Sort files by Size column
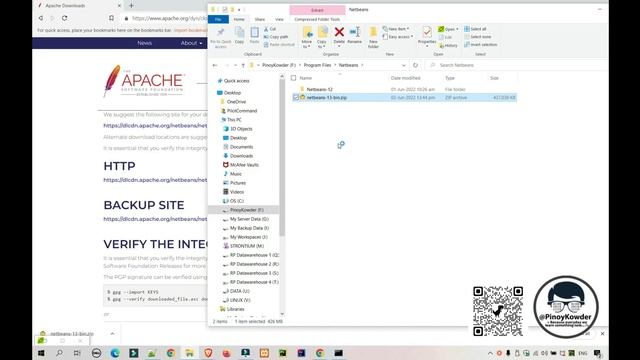This screenshot has width=640, height=360. (494, 78)
